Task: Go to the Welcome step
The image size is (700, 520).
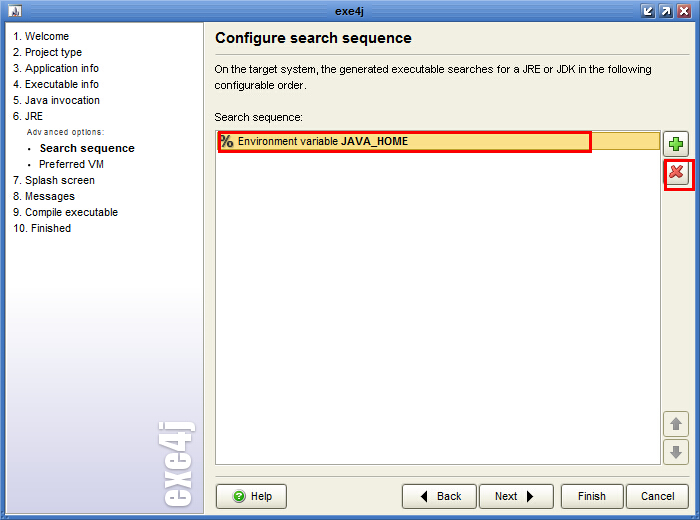Action: click(41, 36)
